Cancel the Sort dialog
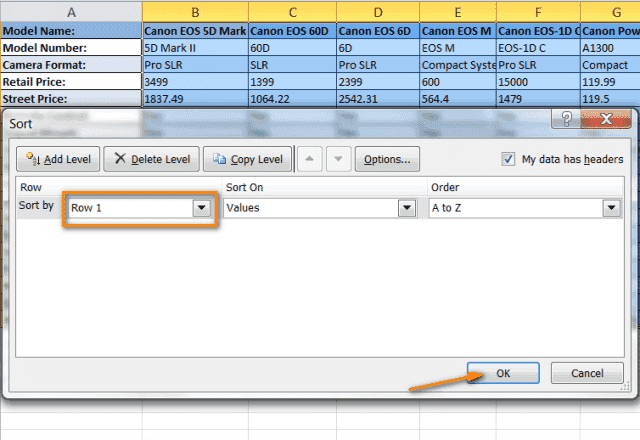 (x=587, y=373)
